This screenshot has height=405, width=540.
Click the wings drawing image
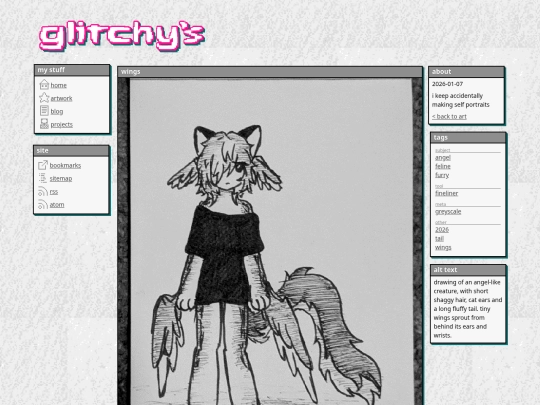pos(270,241)
